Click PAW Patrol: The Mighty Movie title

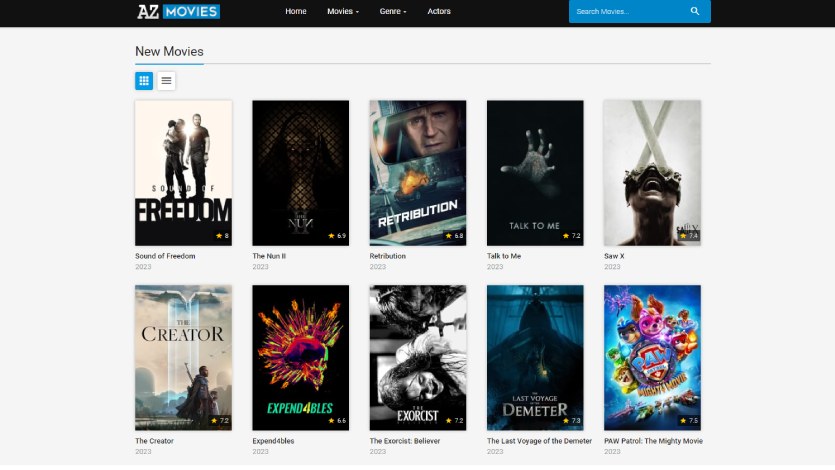tap(653, 441)
